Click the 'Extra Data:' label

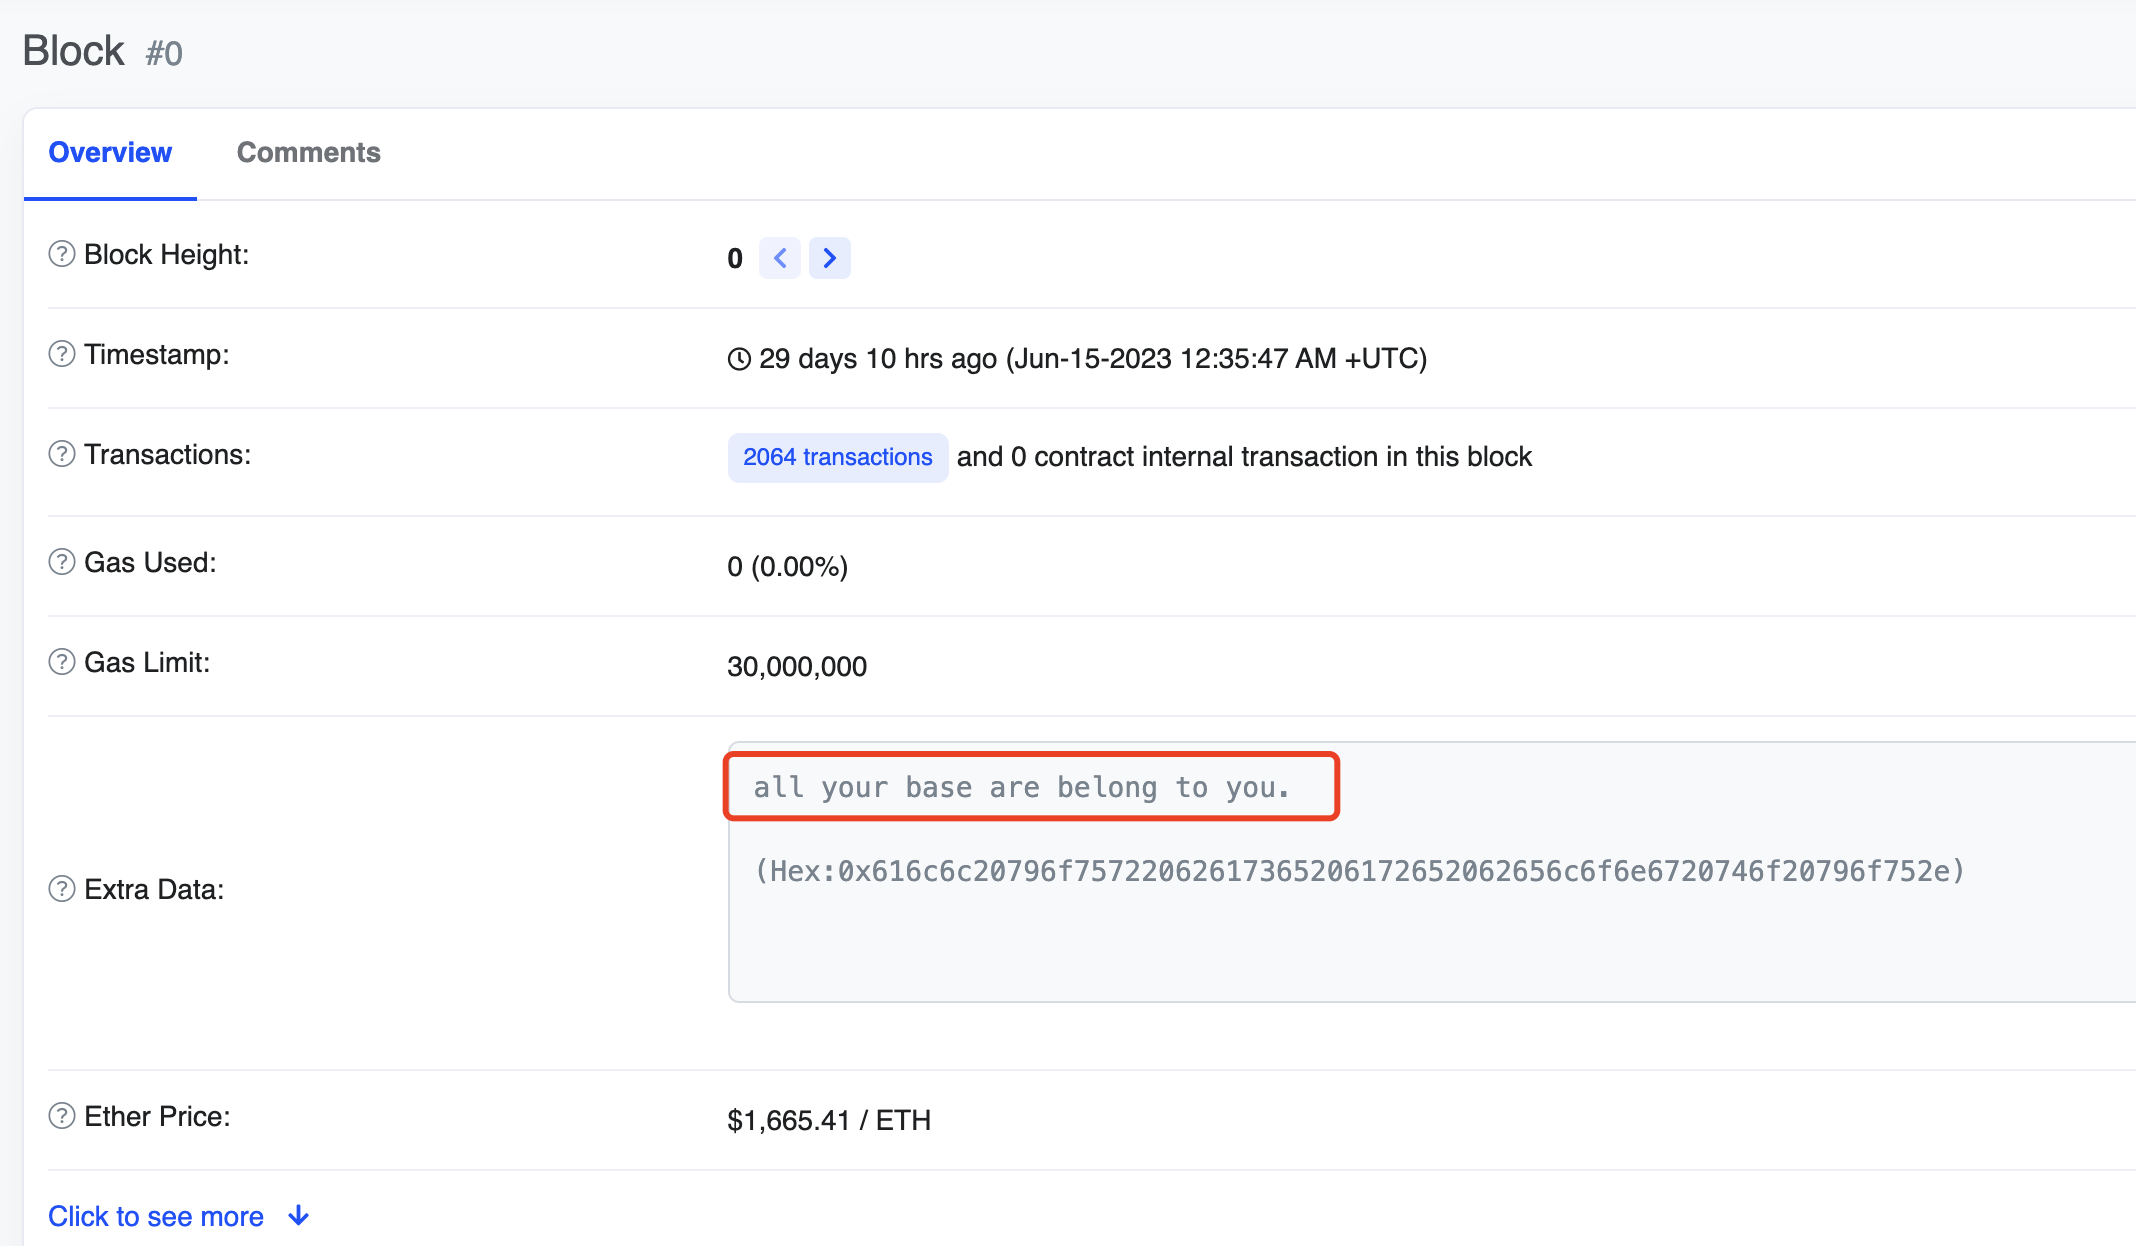(154, 889)
